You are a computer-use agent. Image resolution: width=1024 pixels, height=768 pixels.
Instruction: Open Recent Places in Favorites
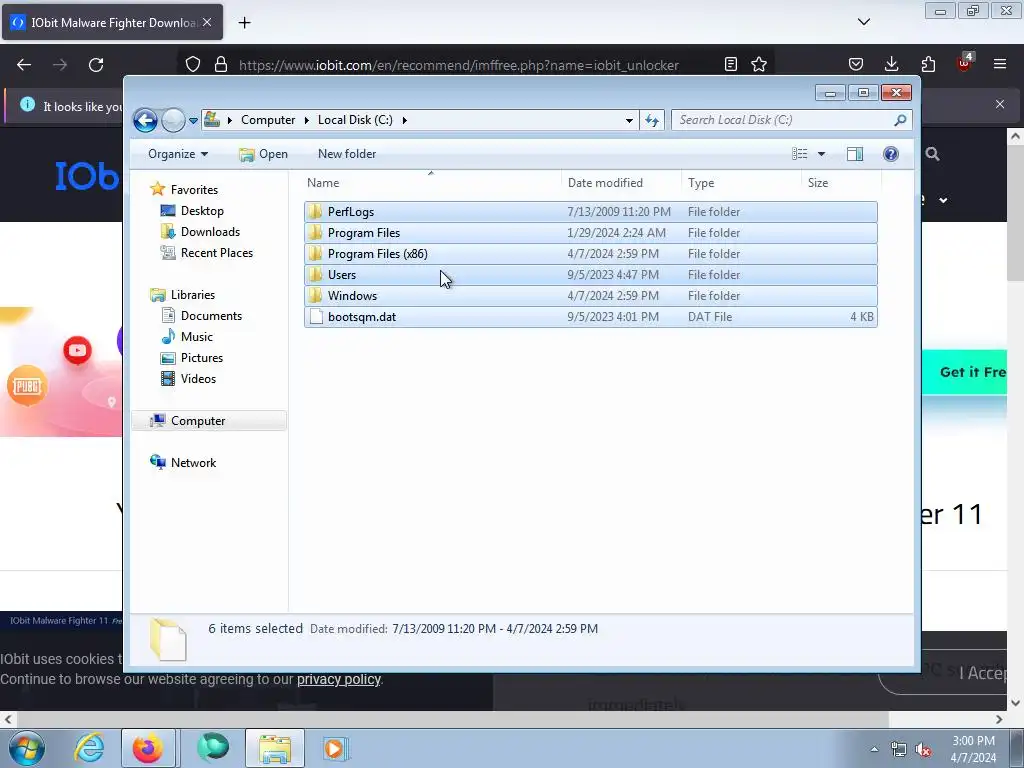(x=216, y=253)
